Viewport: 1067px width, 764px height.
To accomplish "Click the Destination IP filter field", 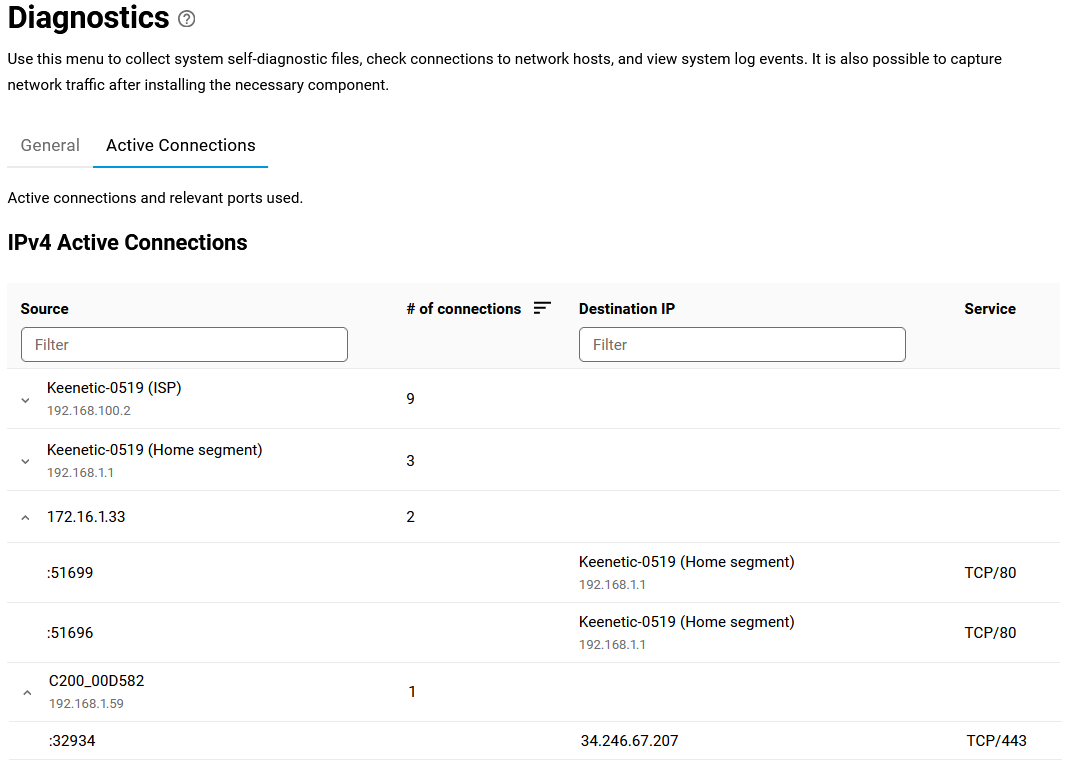I will point(742,344).
